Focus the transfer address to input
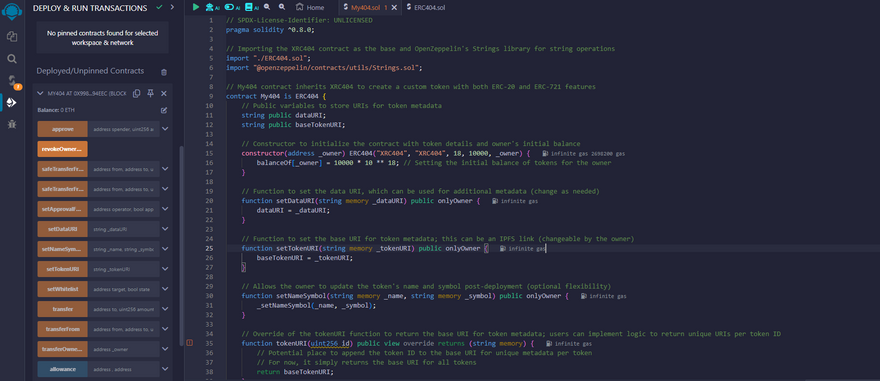The image size is (880, 381). (123, 309)
